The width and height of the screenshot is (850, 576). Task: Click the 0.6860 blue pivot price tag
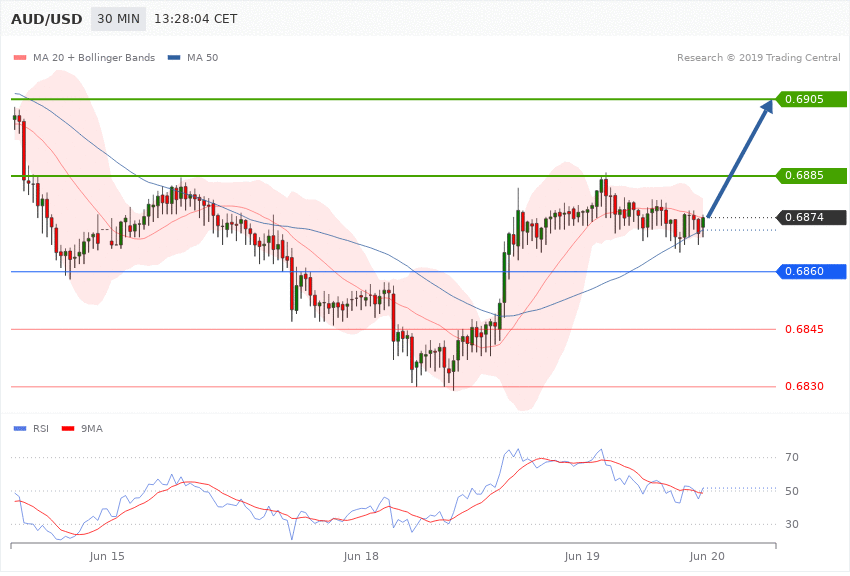[x=810, y=271]
